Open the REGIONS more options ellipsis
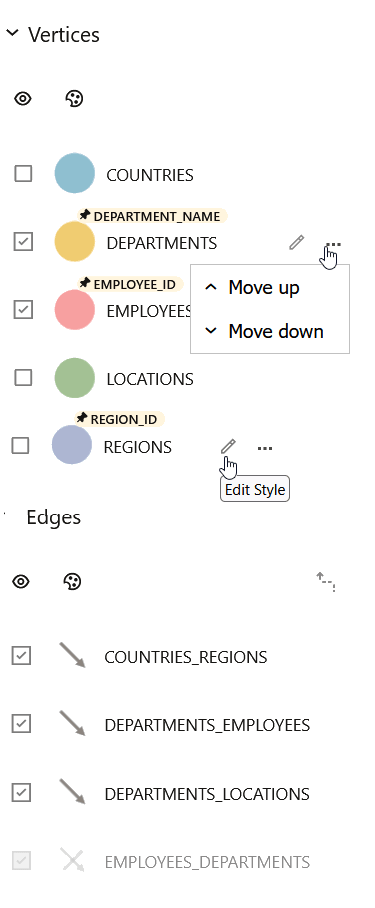 tap(264, 448)
